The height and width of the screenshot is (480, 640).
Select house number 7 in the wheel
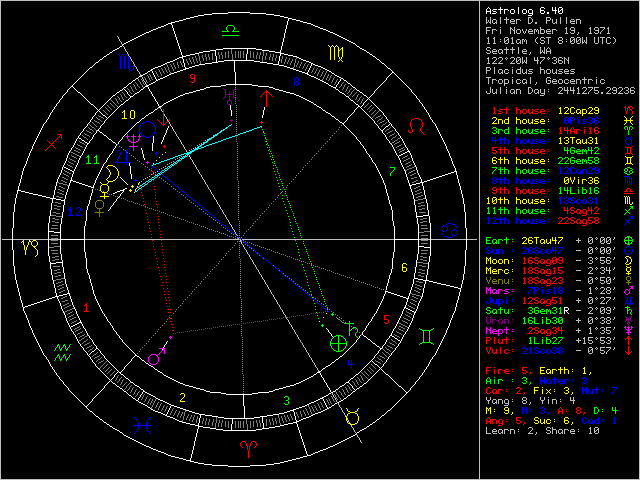tap(392, 172)
